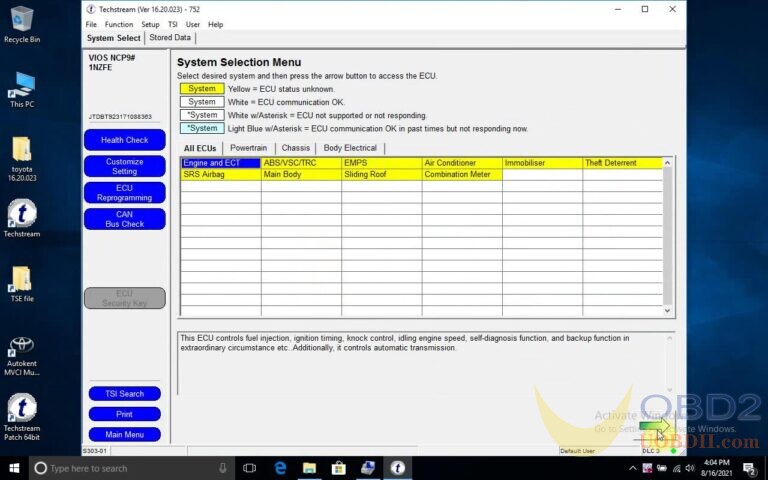The width and height of the screenshot is (768, 480).
Task: Click the microphone icon in search box
Action: click(223, 468)
